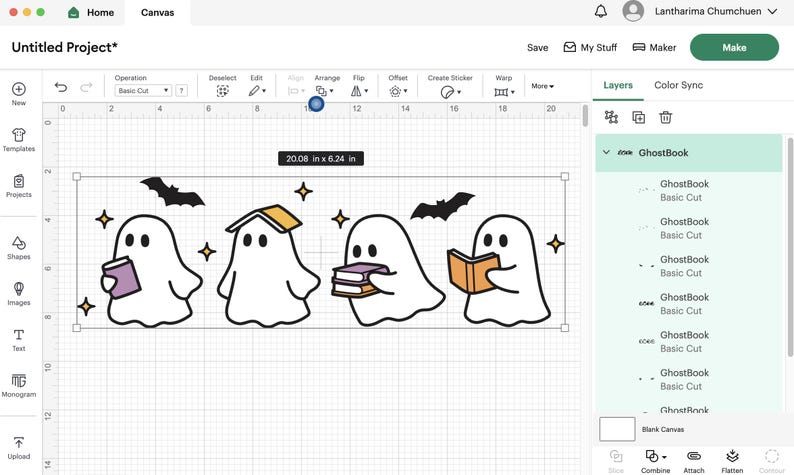The height and width of the screenshot is (475, 794).
Task: Duplicate the selected layer
Action: 639,117
